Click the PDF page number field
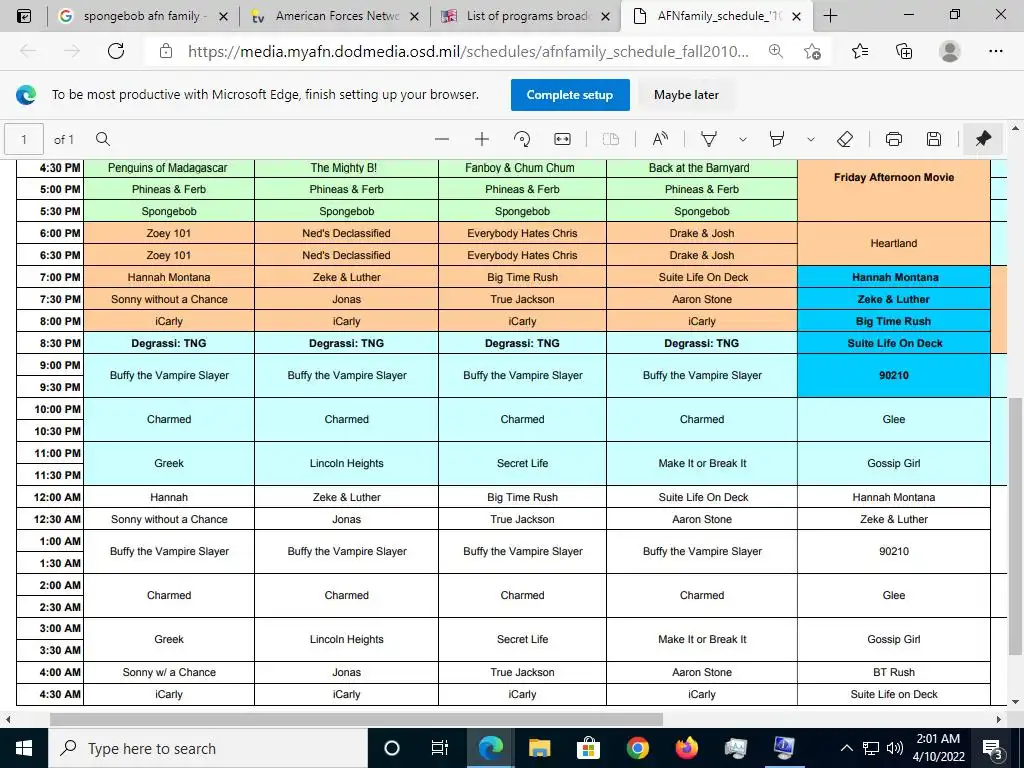The width and height of the screenshot is (1024, 768). pos(24,139)
